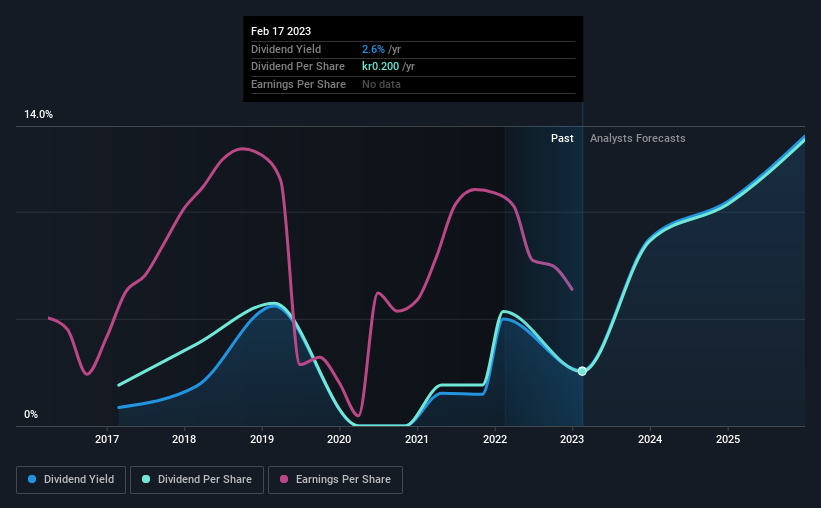821x508 pixels.
Task: Click the kr0.200 dividend per share value
Action: pyautogui.click(x=381, y=67)
